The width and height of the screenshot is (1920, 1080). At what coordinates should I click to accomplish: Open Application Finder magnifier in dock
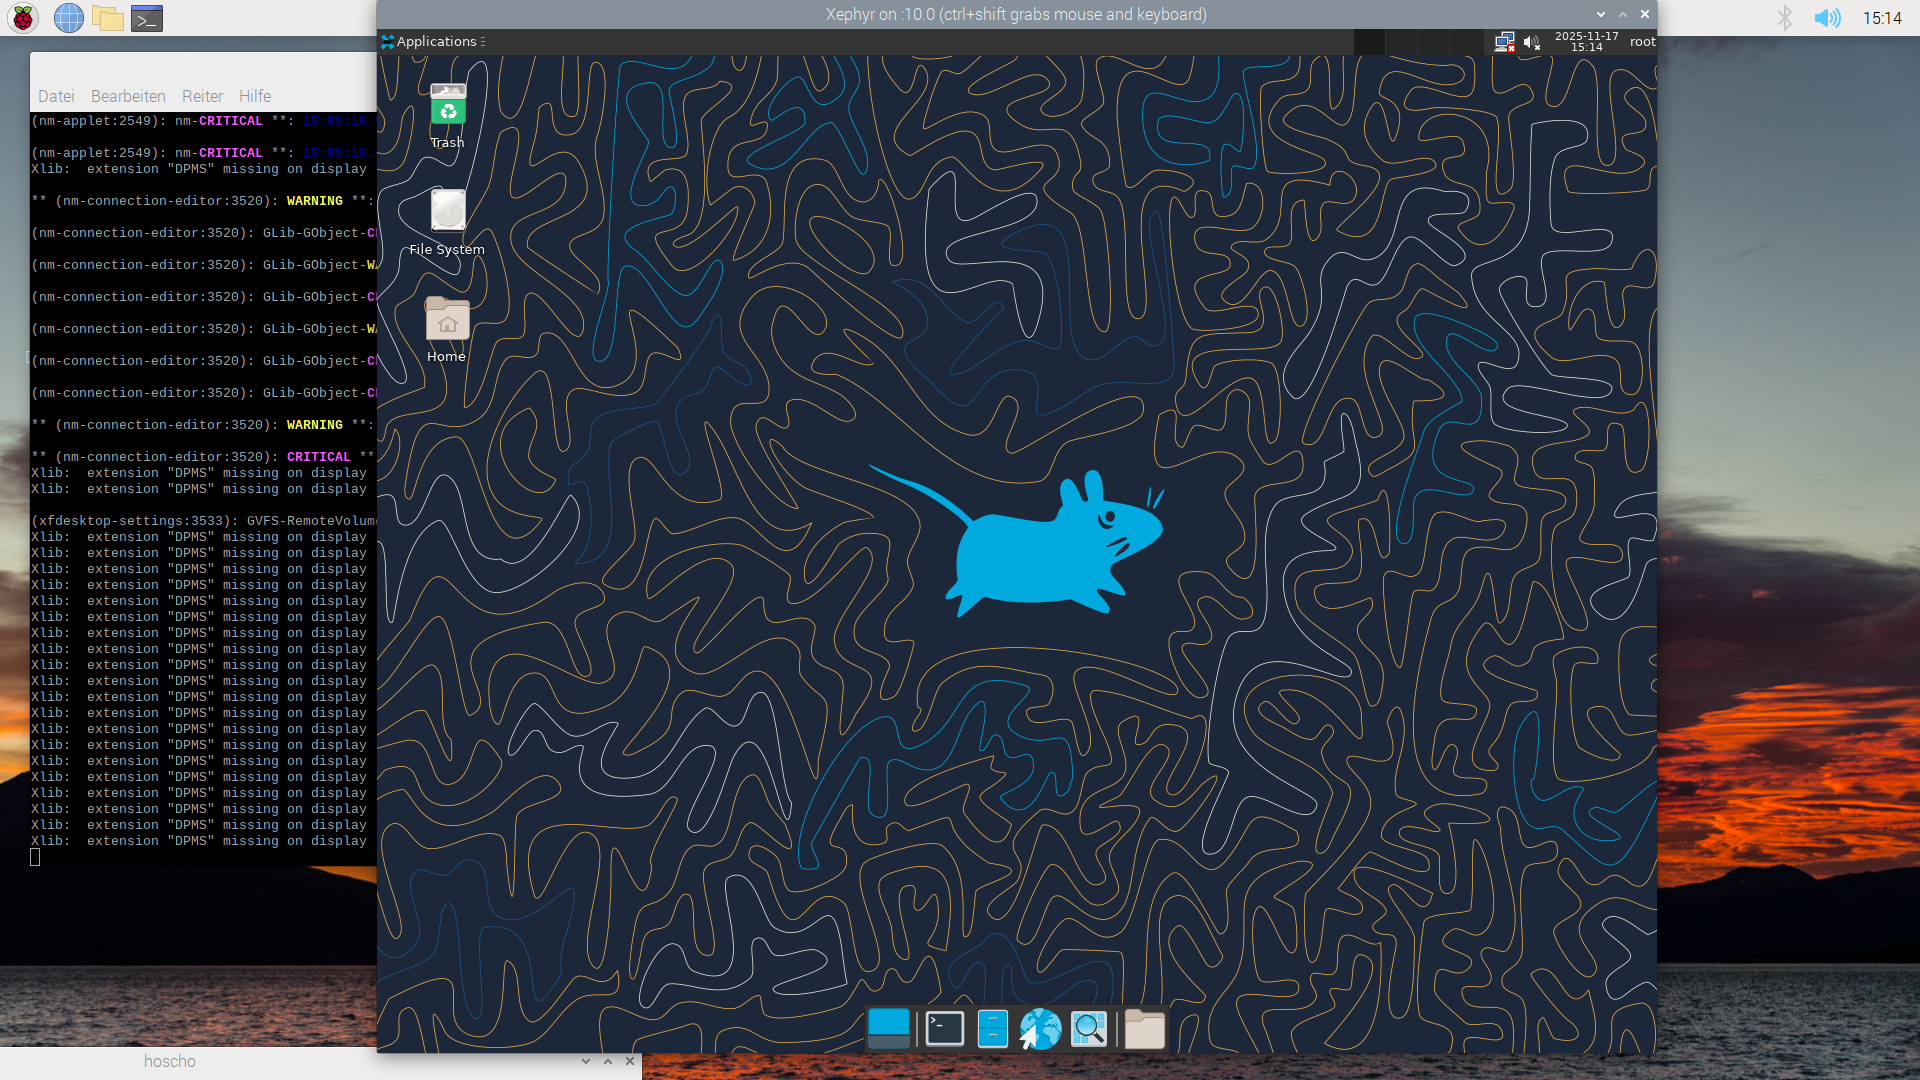point(1088,1028)
